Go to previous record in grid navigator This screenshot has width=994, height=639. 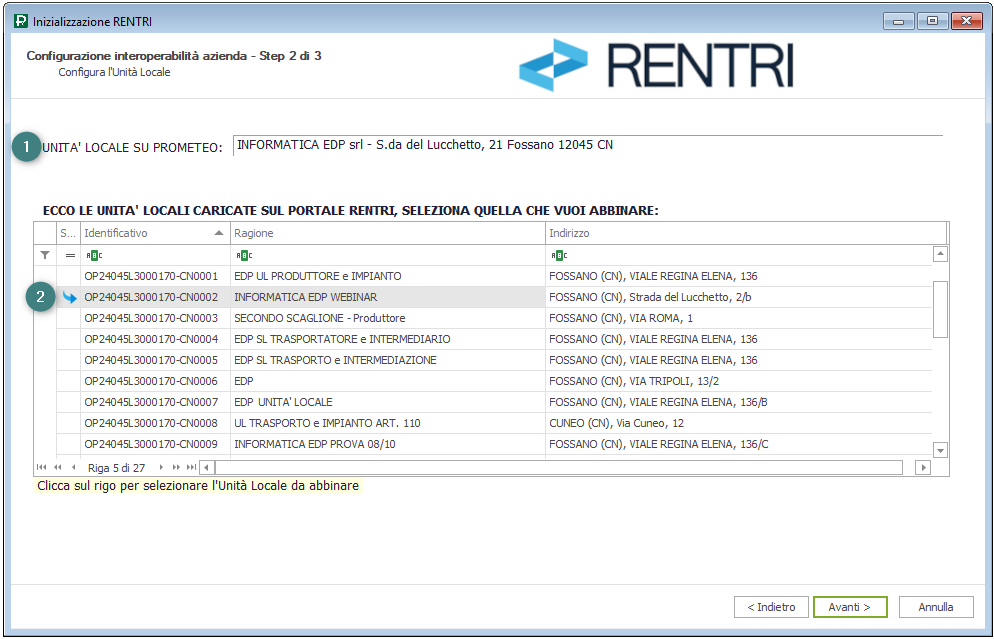73,467
